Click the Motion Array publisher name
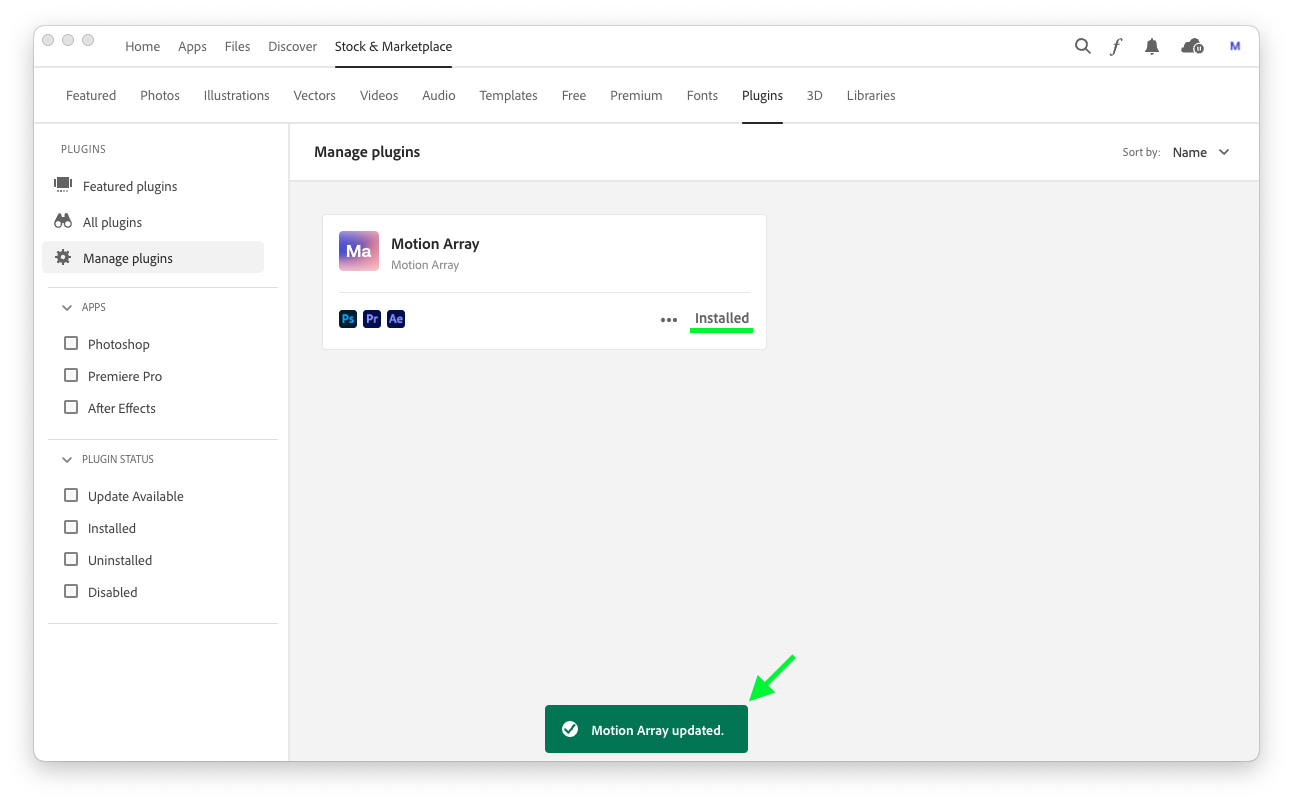 (425, 265)
